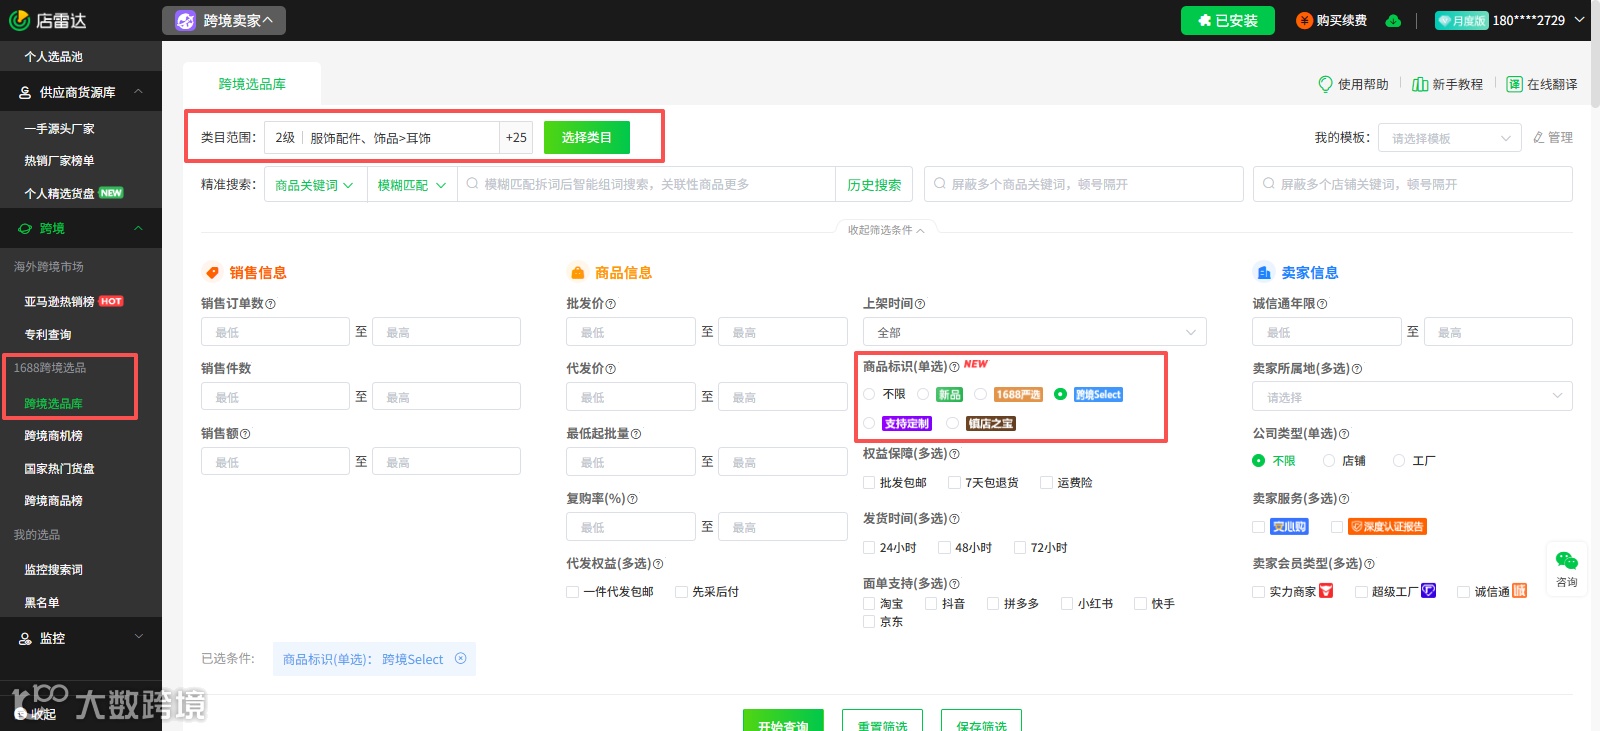Open the 180****2729 account menu
This screenshot has width=1600, height=731.
(1538, 20)
